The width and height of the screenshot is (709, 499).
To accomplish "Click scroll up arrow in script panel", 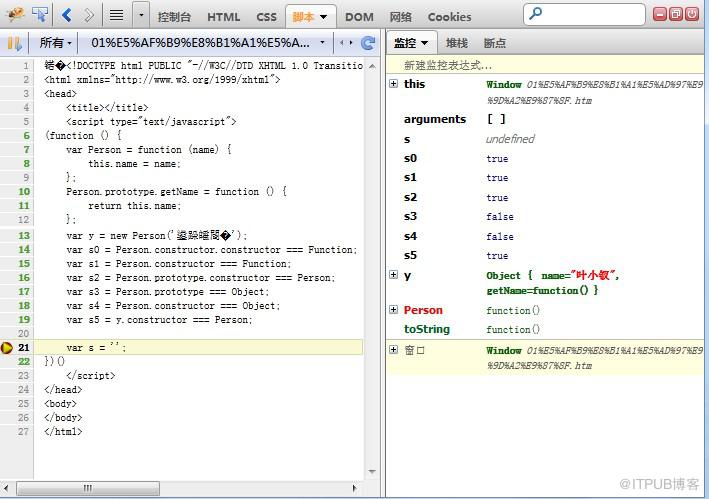I will tap(372, 66).
